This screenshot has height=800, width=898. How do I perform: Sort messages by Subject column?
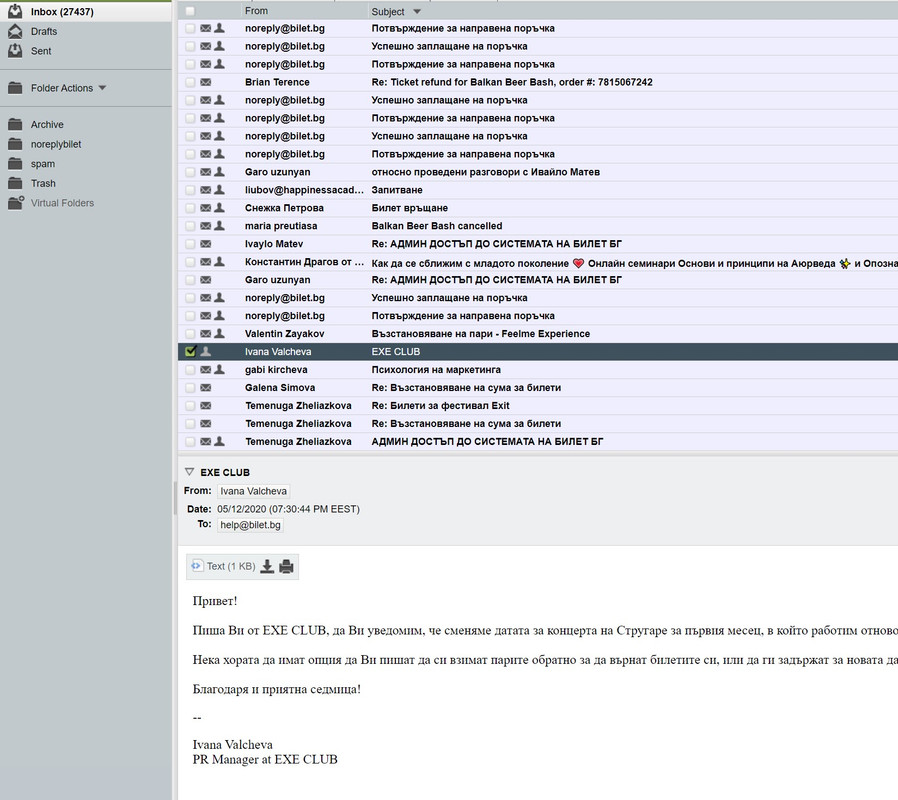[388, 11]
